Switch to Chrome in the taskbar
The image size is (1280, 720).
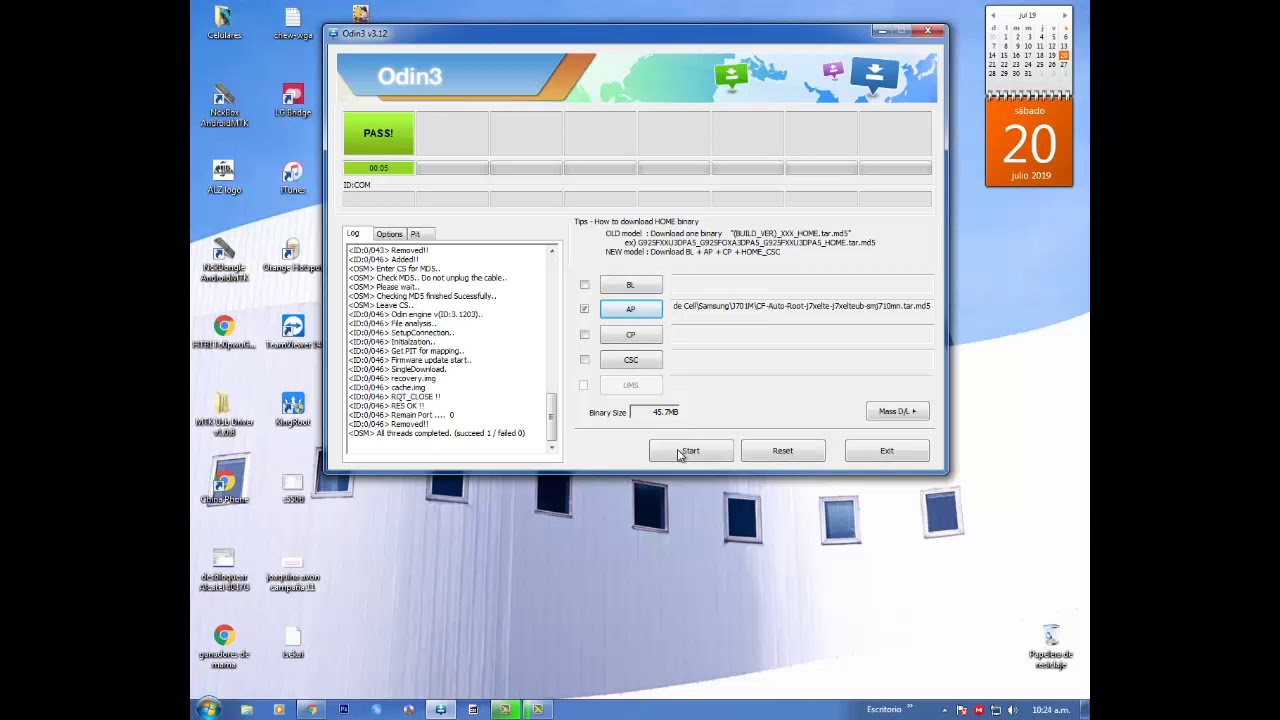coord(311,710)
